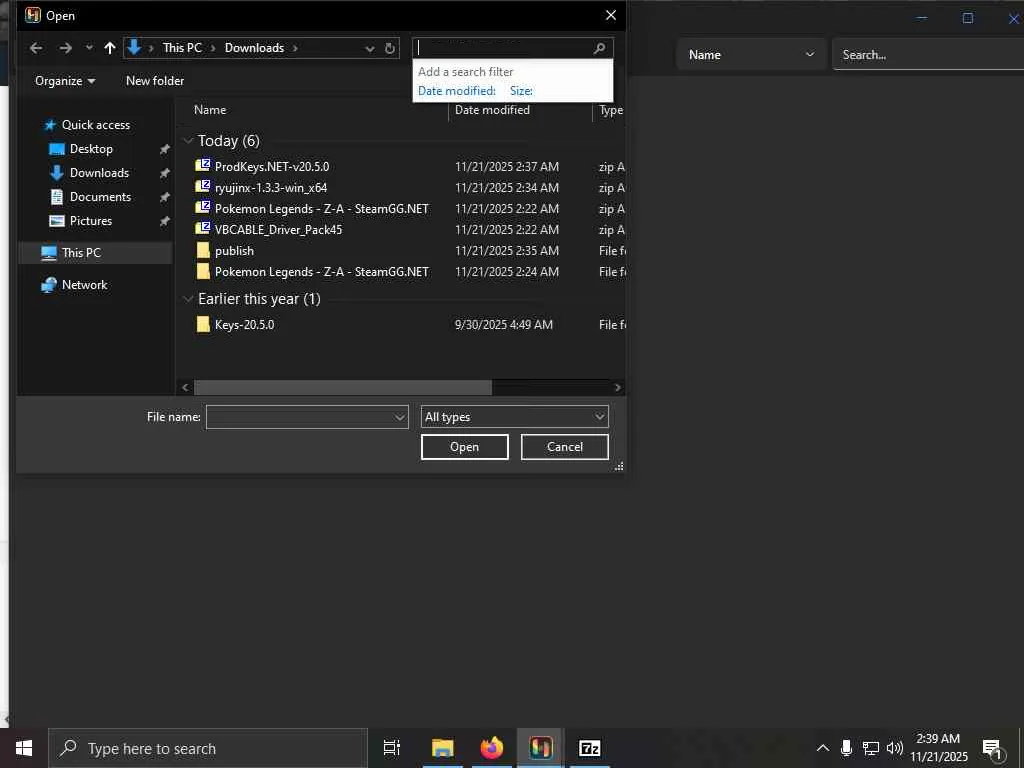
Task: Select VBCABLE_Driver_Pack45 zip file
Action: 278,229
